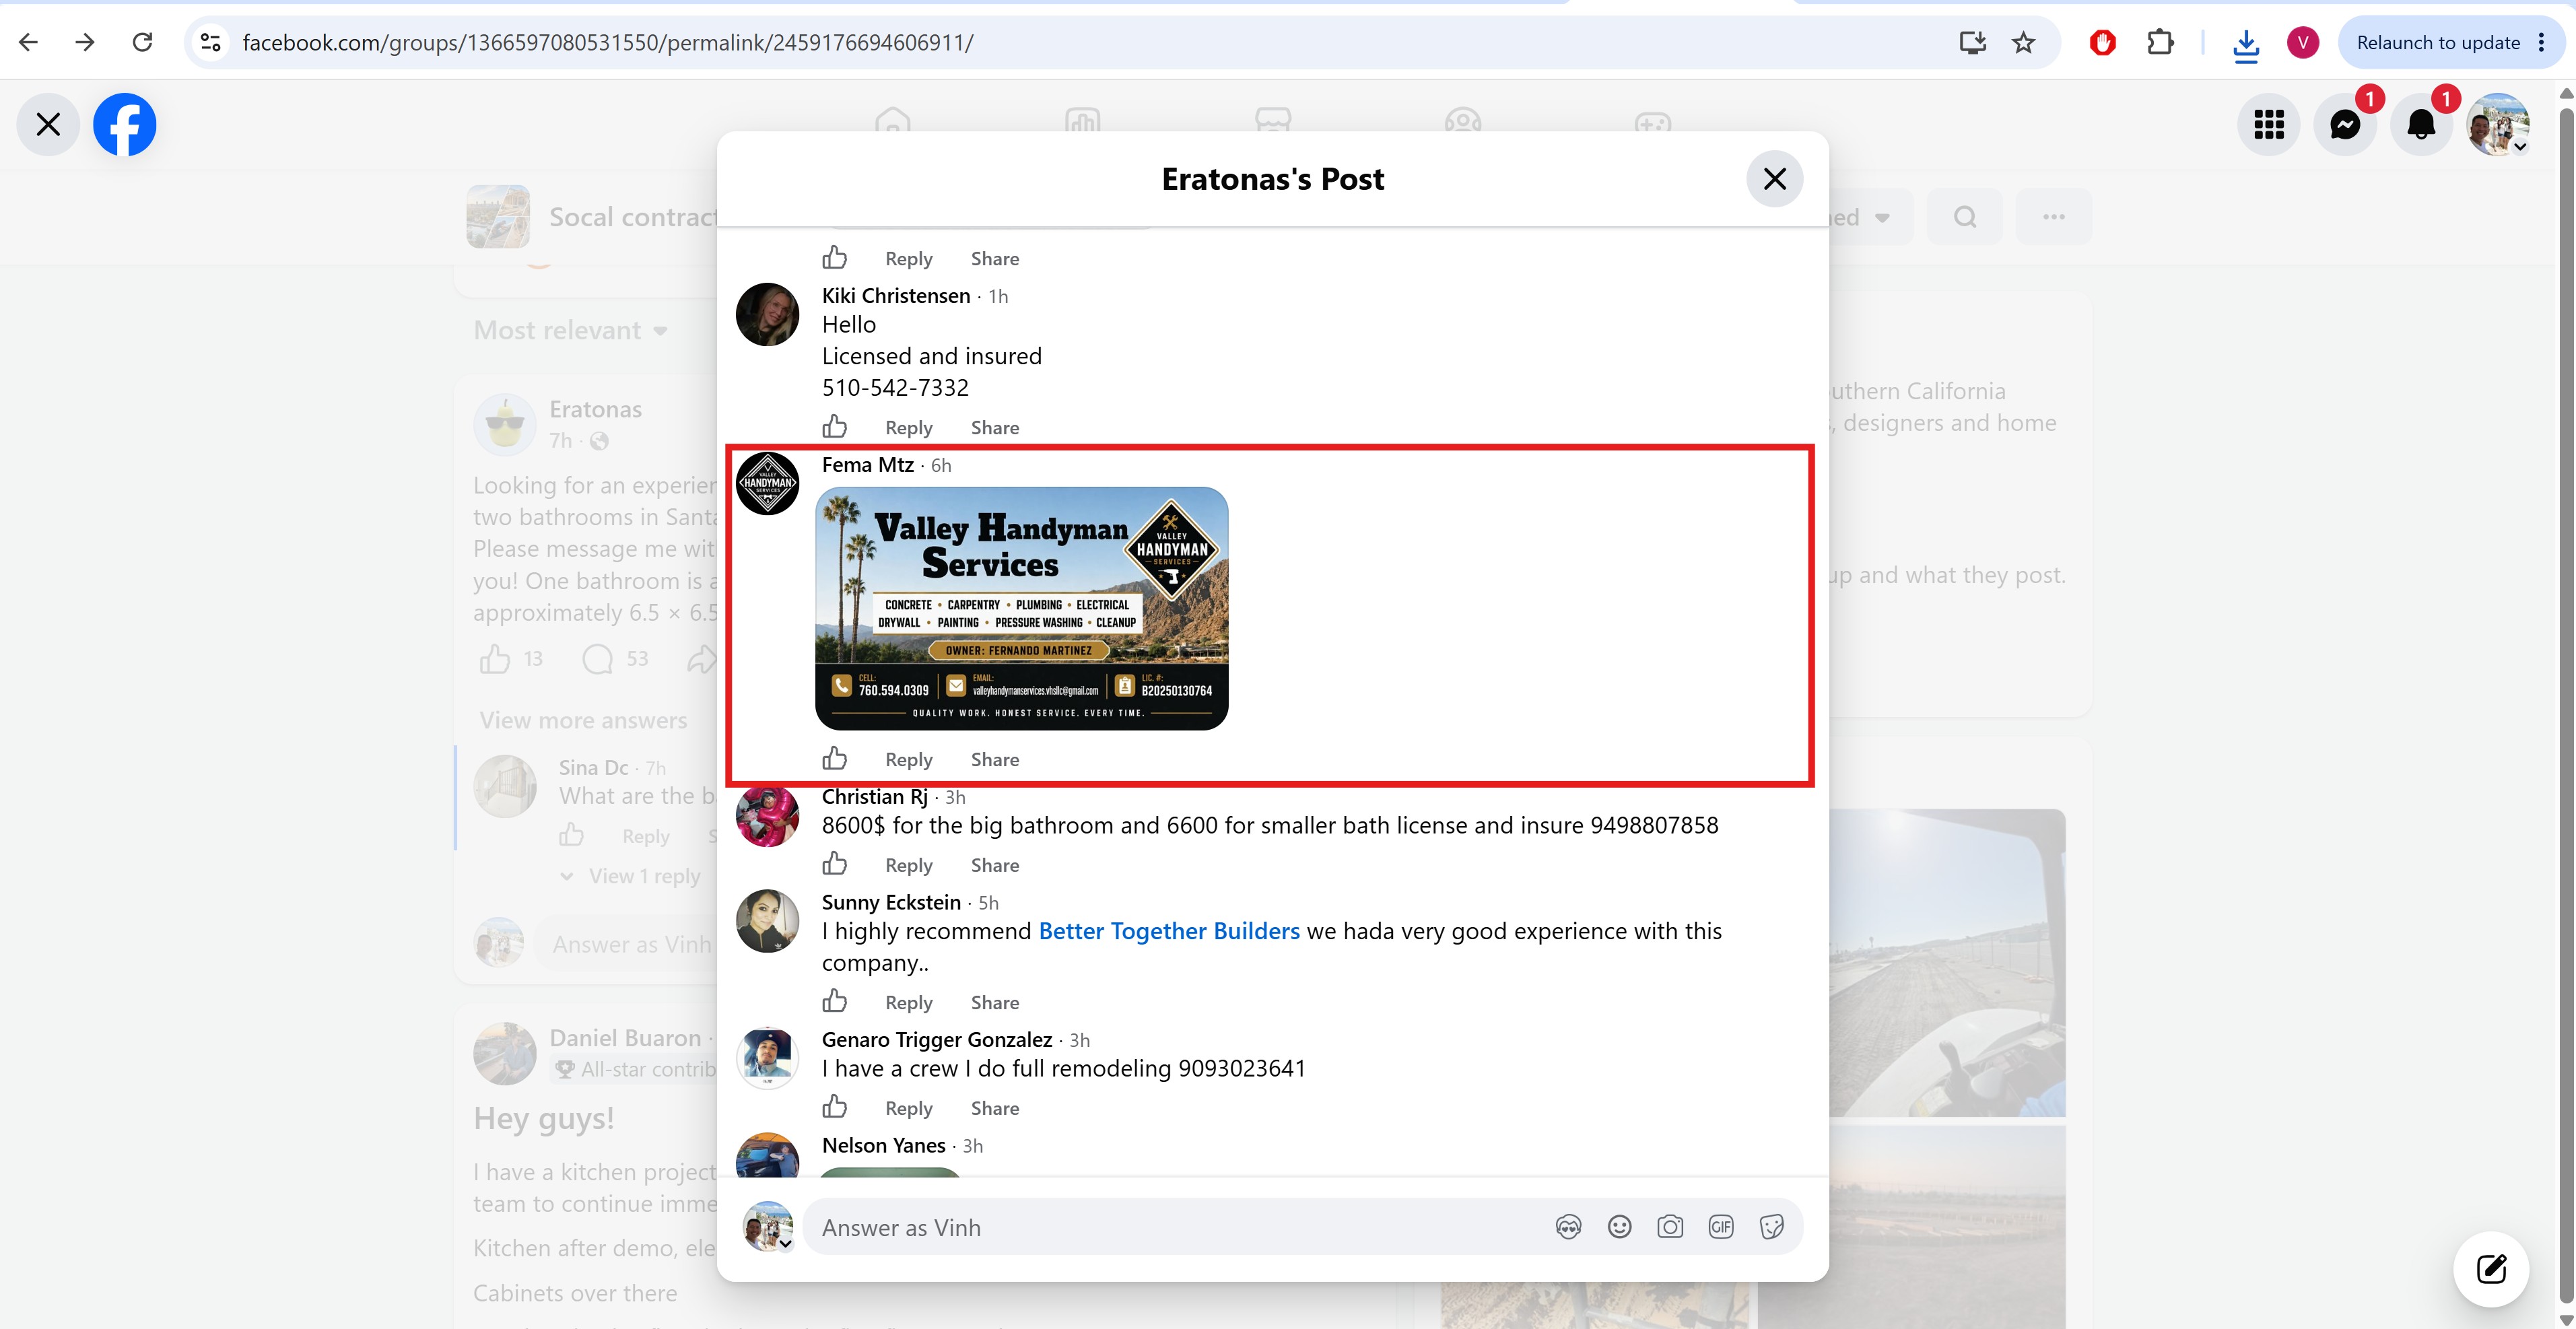Close the post view with the top-left X
2576x1329 pixels.
(x=48, y=125)
